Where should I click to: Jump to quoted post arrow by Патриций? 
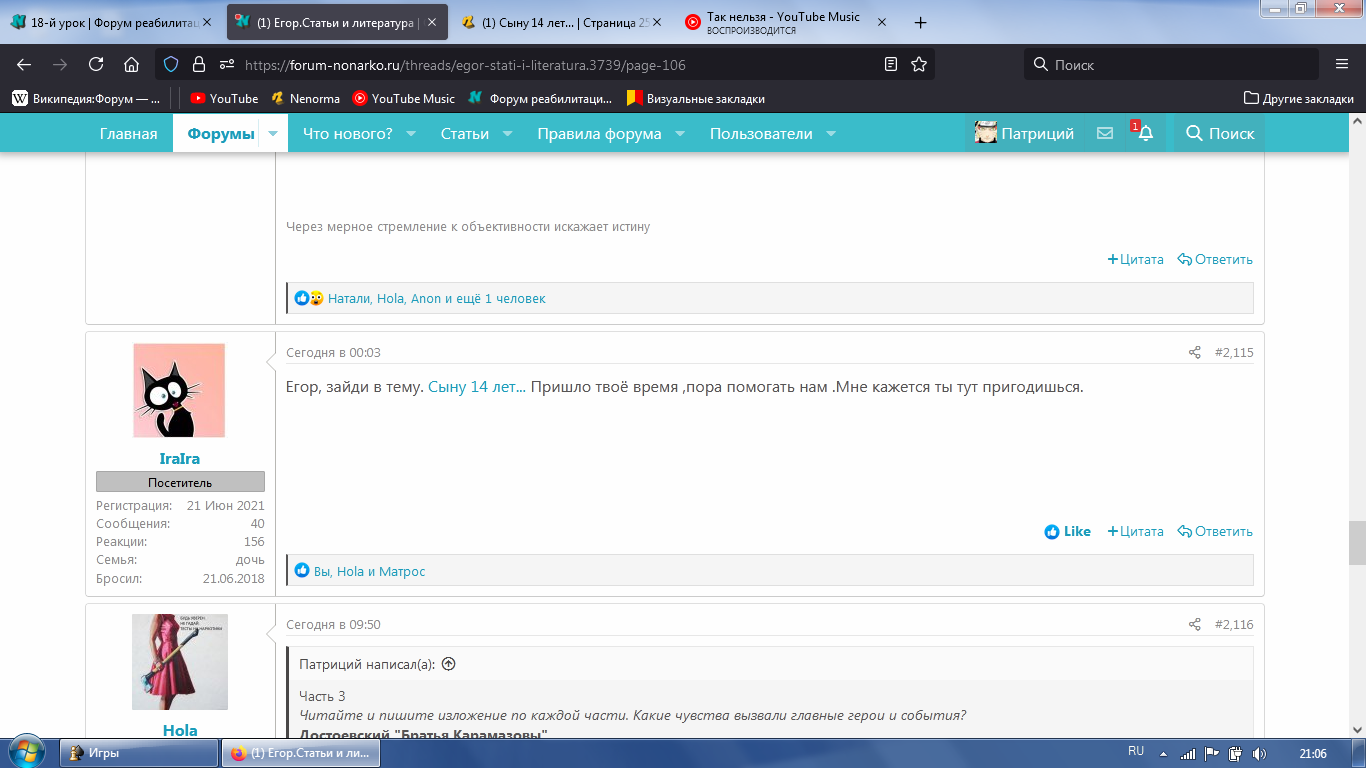coord(448,664)
